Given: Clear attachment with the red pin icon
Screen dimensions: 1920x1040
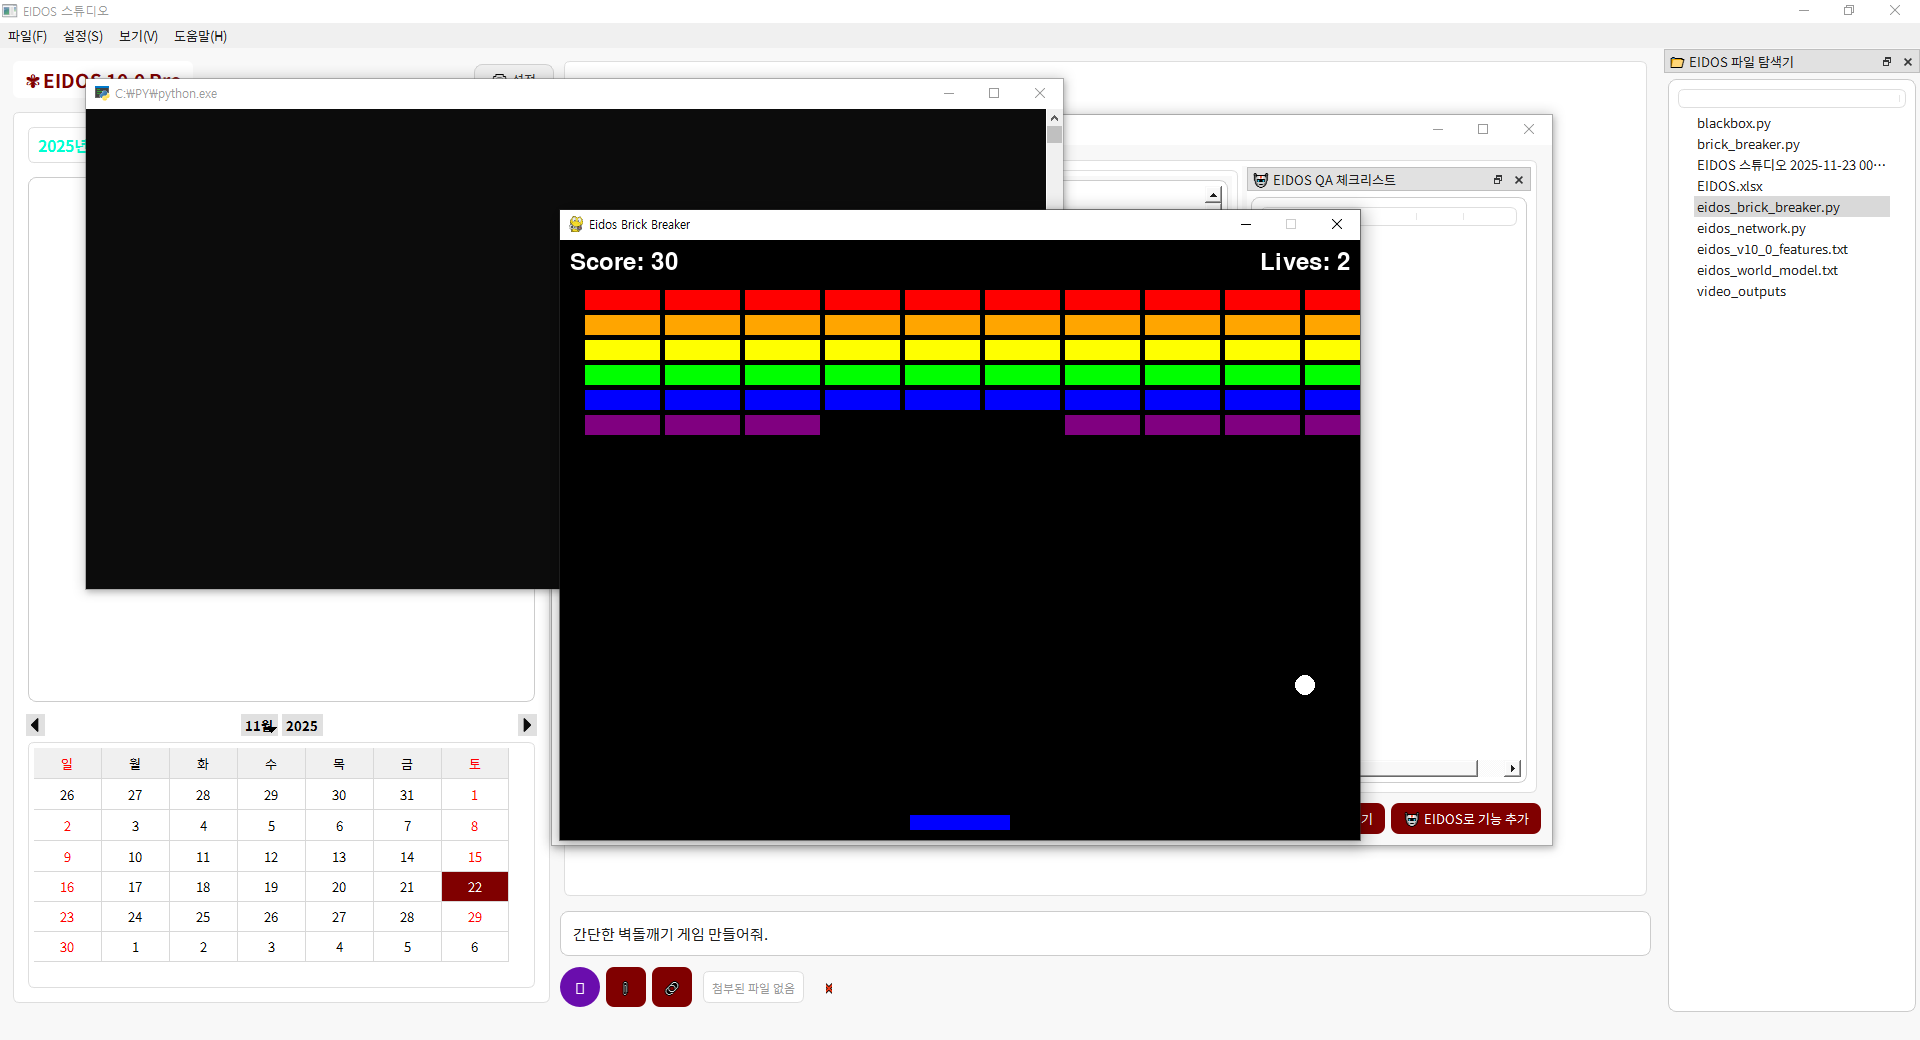Looking at the screenshot, I should pos(829,988).
